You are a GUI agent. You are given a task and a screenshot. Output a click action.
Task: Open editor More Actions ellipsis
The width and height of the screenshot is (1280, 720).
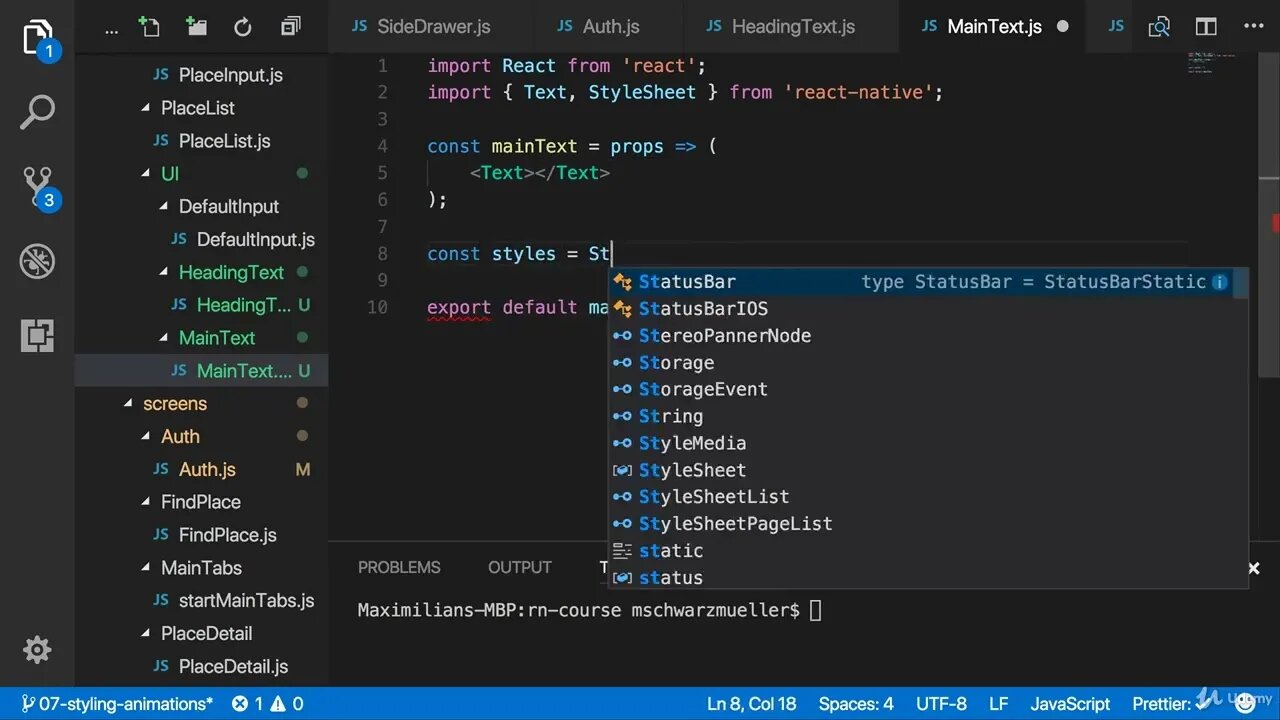tap(1254, 27)
